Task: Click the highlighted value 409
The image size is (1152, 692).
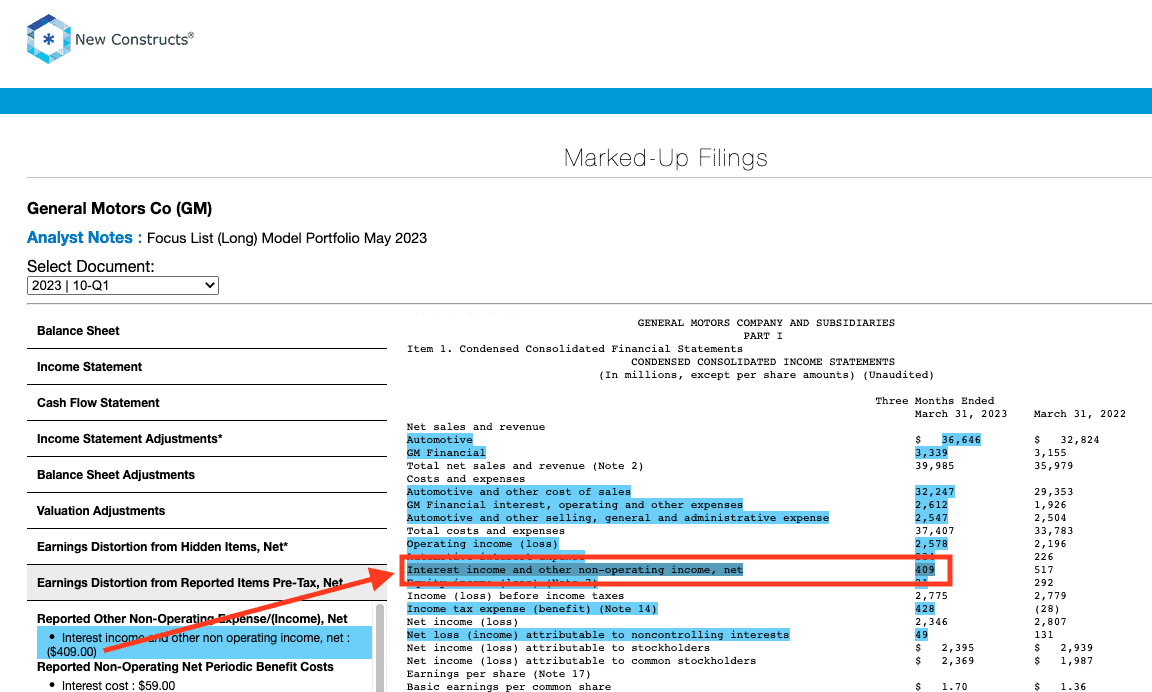Action: pos(925,569)
